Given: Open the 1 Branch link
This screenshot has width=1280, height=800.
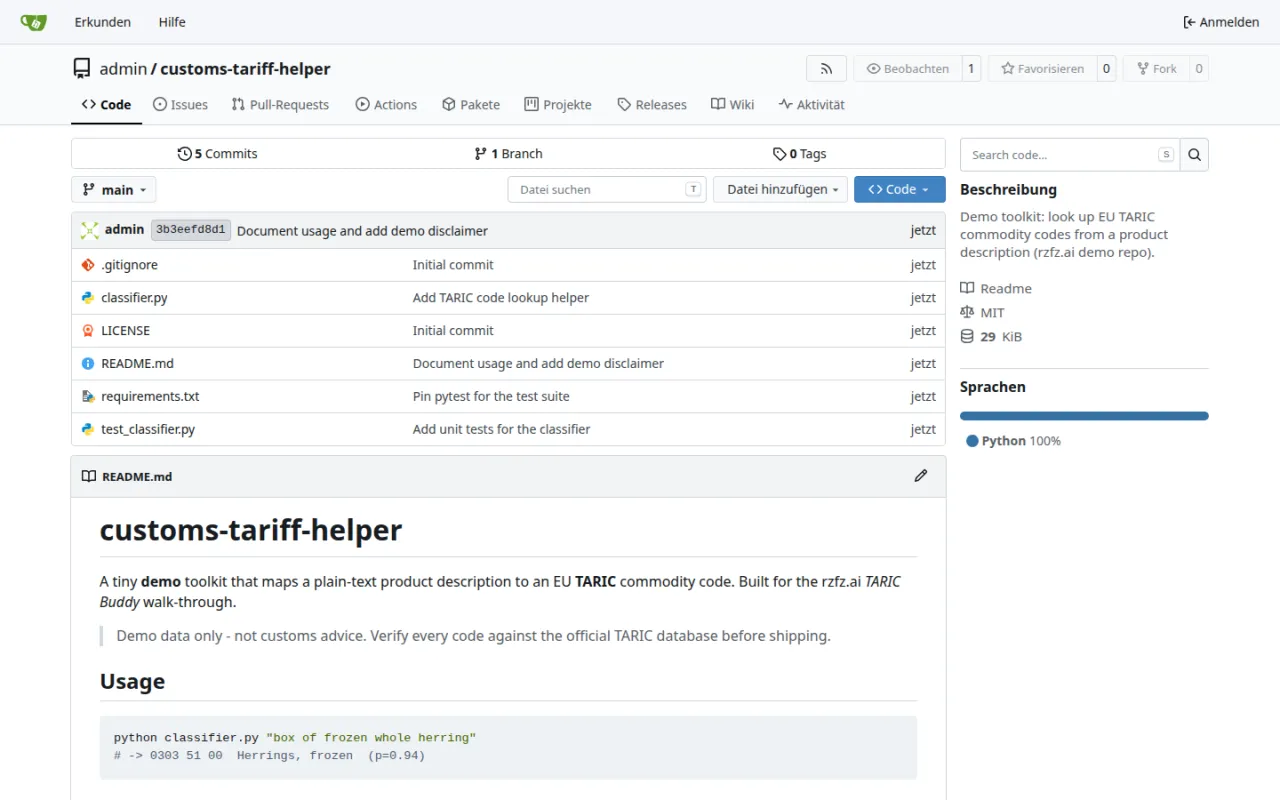Looking at the screenshot, I should click(508, 154).
